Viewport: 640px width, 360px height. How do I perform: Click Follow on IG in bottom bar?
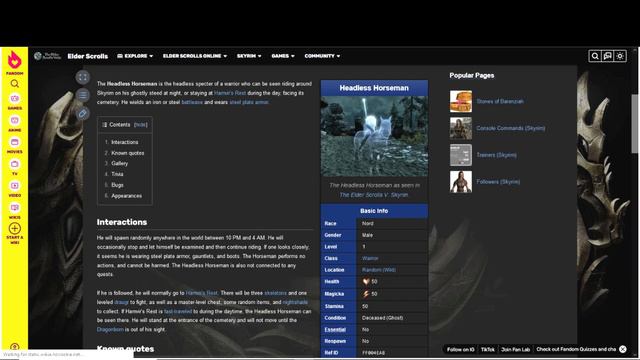460,349
